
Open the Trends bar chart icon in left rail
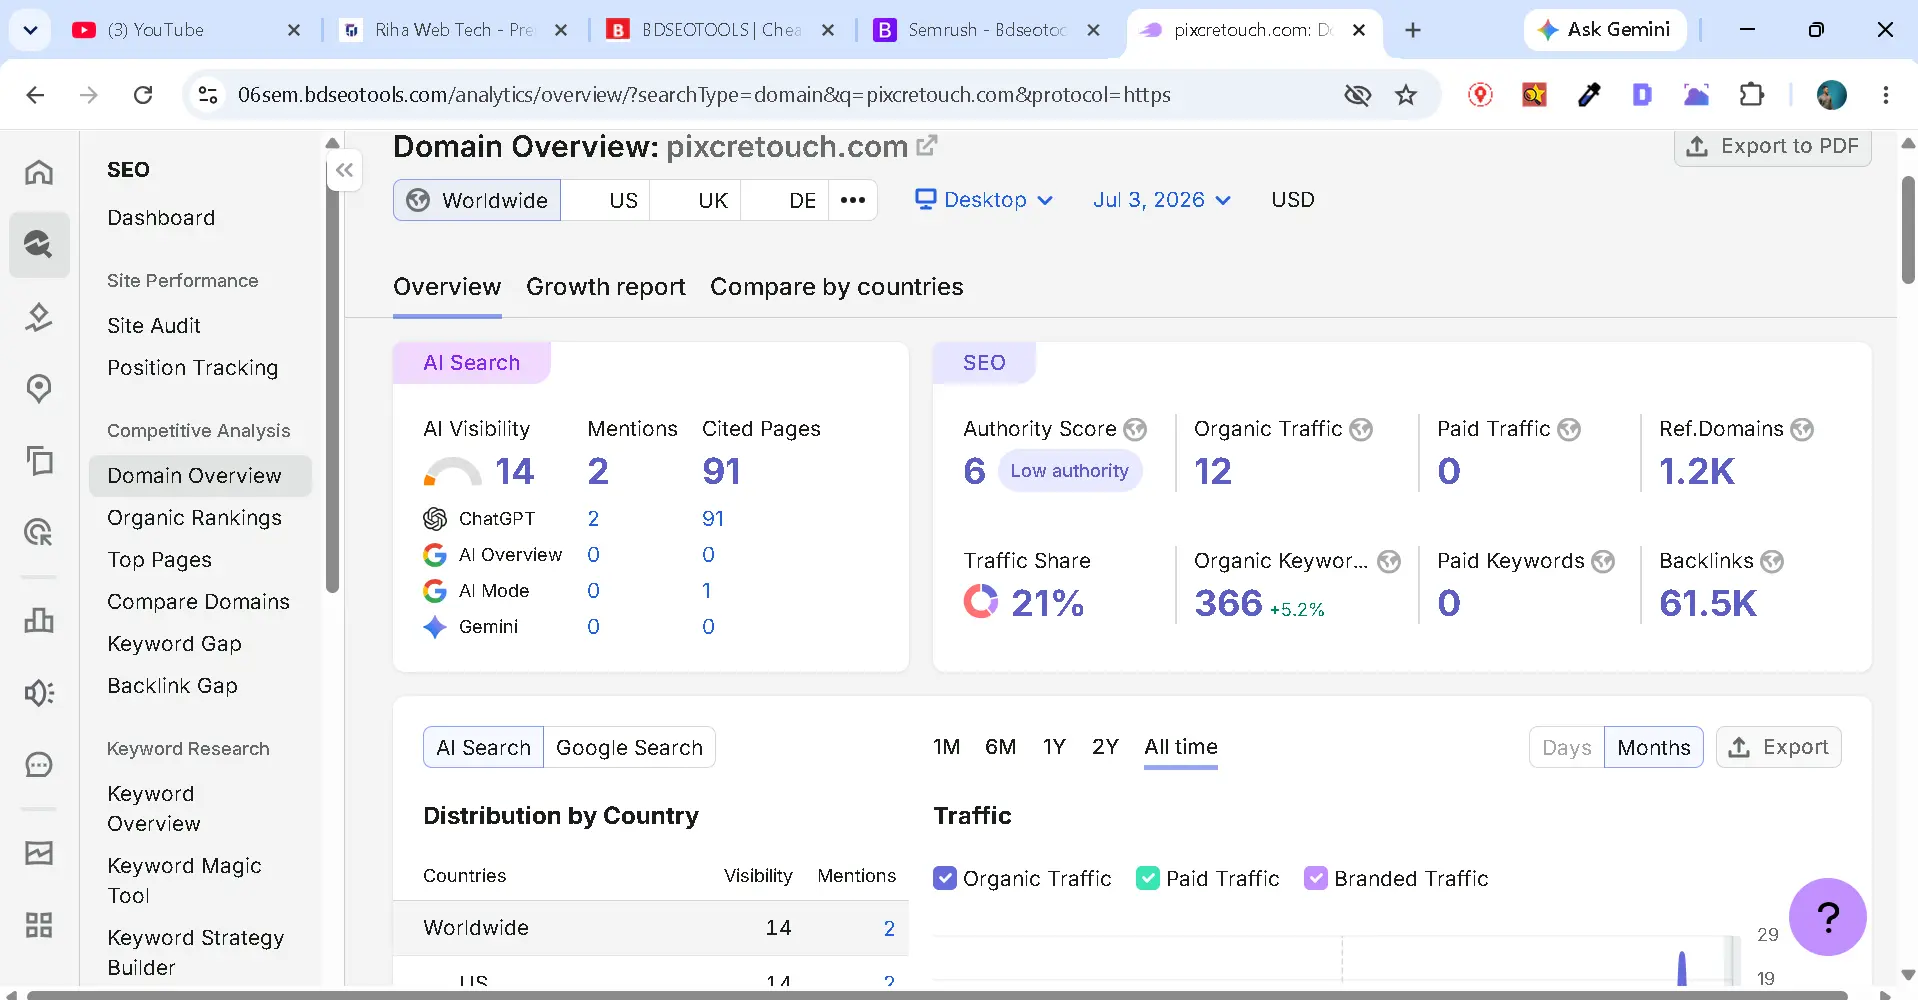(x=39, y=620)
